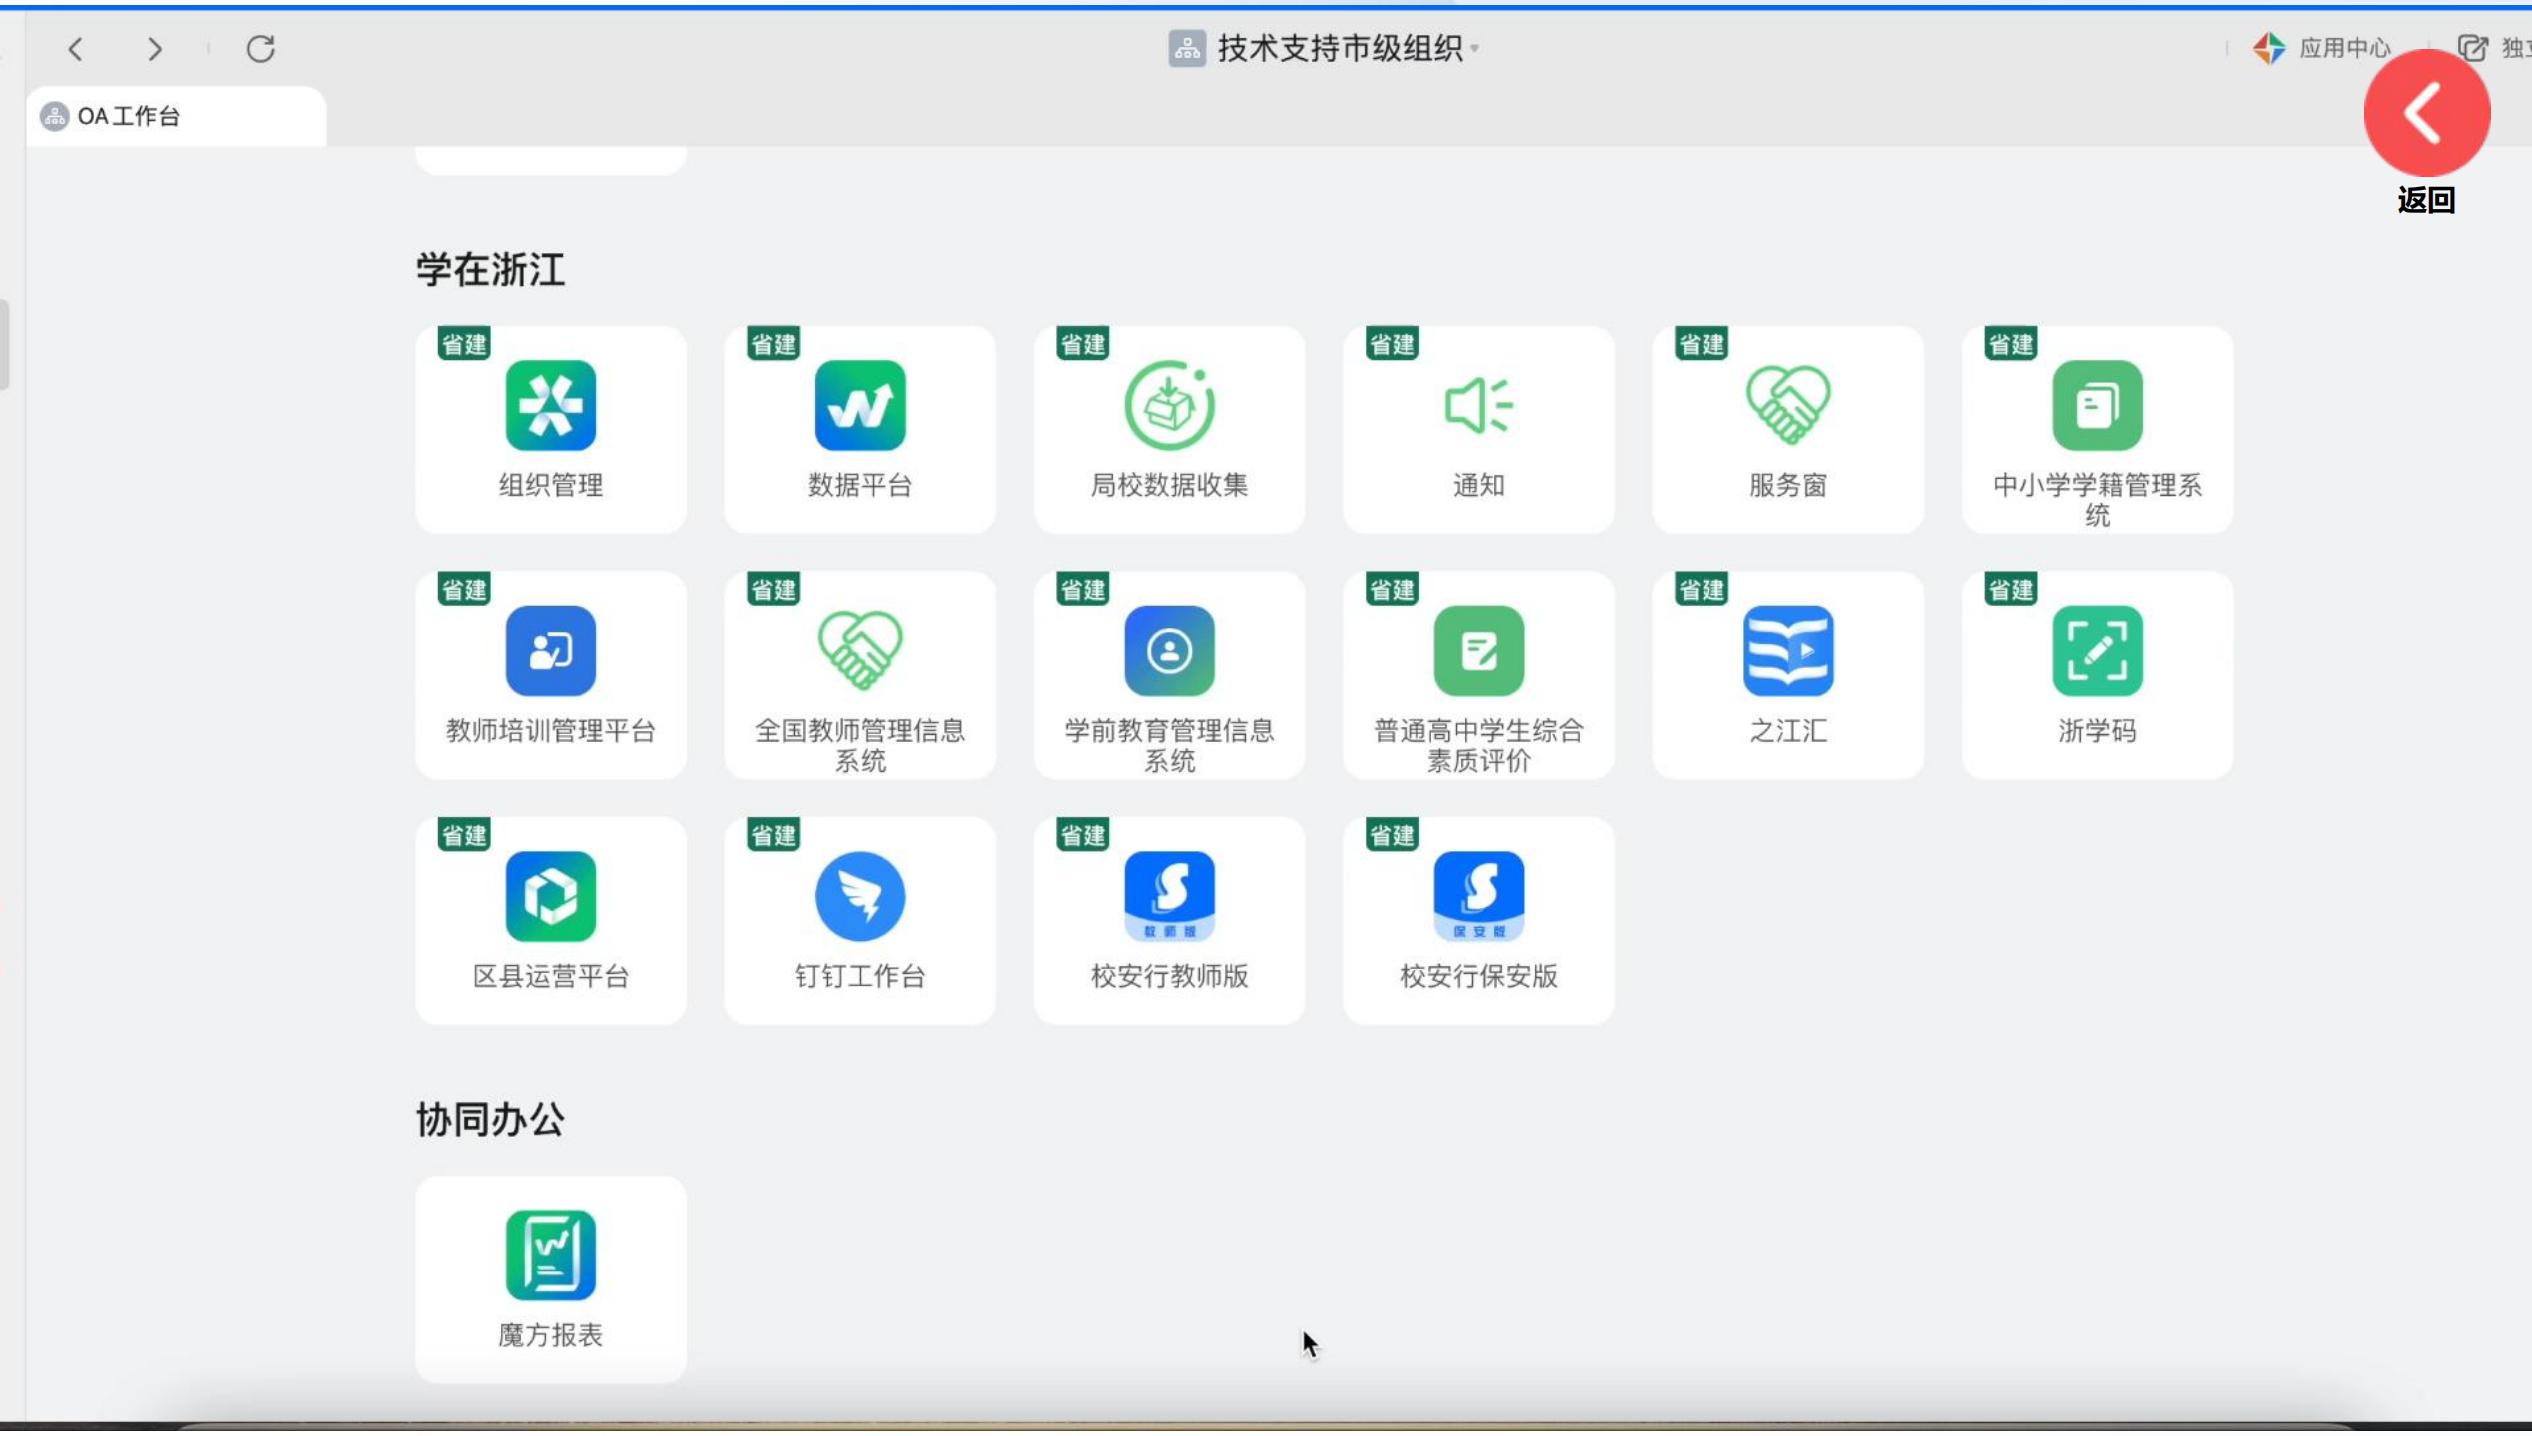Image resolution: width=2532 pixels, height=1436 pixels.
Task: Open 区县运营平台 app icon
Action: click(550, 897)
